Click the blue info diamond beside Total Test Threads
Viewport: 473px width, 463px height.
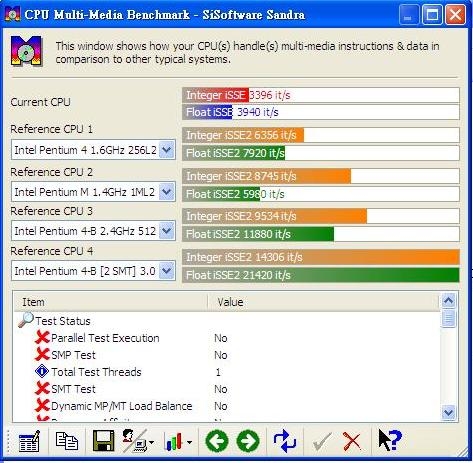[x=42, y=371]
